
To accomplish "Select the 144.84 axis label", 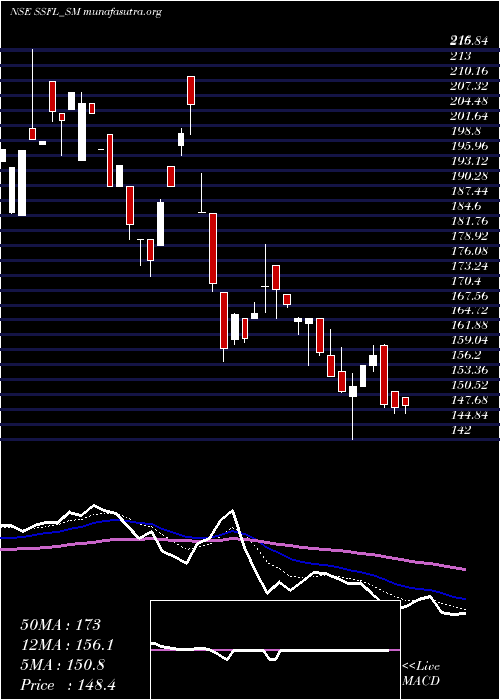I will [469, 415].
